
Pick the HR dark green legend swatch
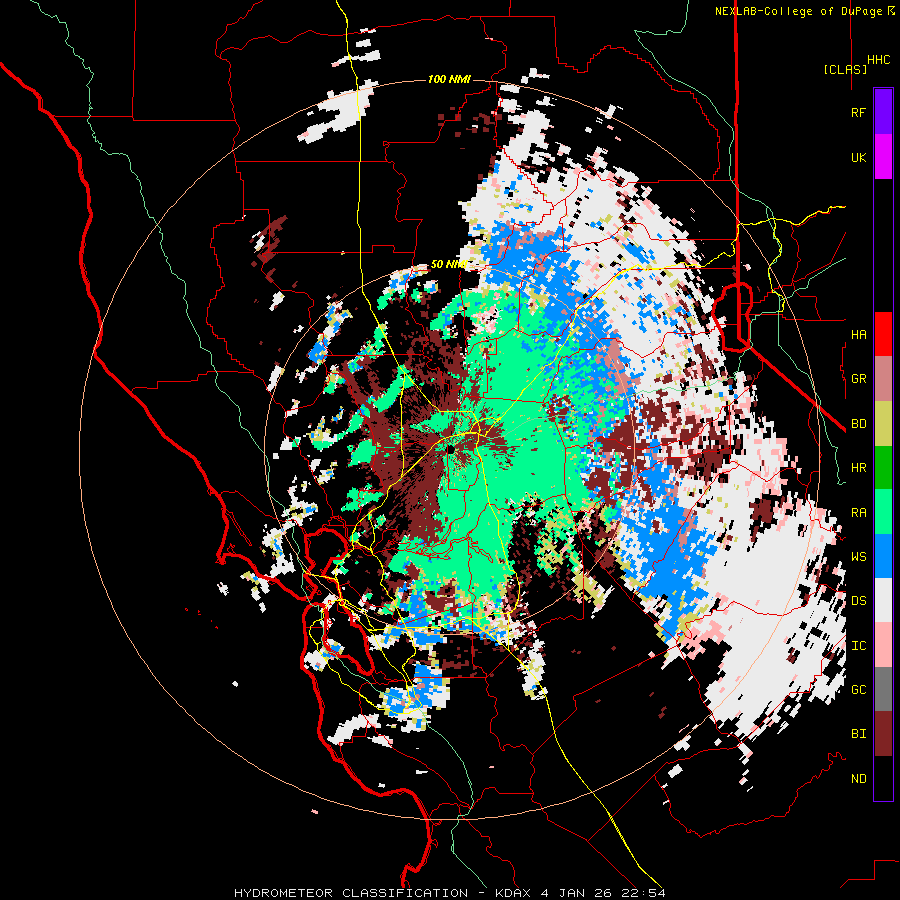pyautogui.click(x=883, y=467)
